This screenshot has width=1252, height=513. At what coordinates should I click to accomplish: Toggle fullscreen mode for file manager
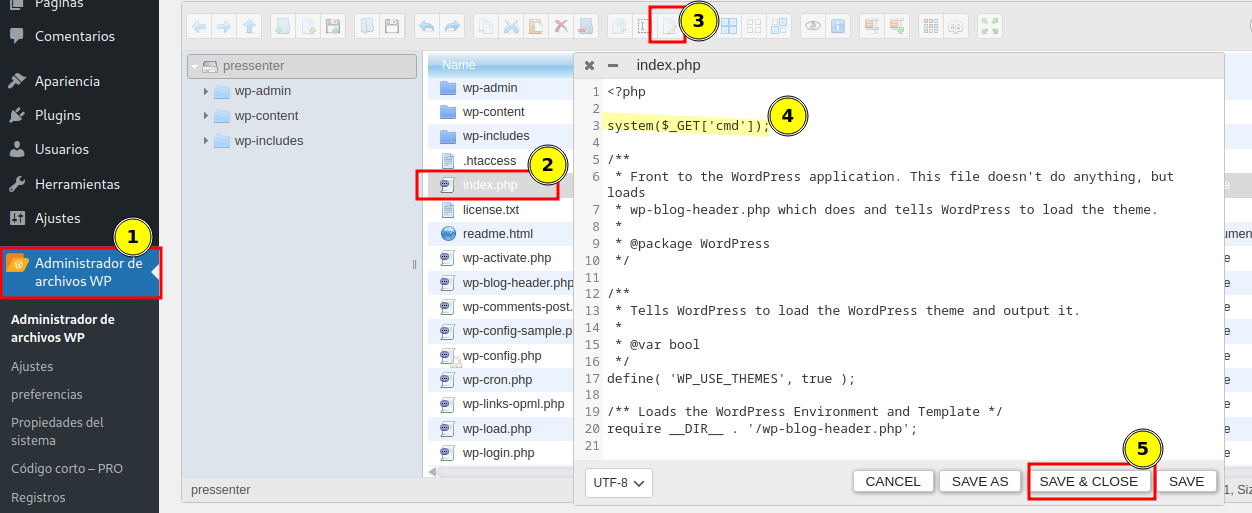(x=989, y=27)
